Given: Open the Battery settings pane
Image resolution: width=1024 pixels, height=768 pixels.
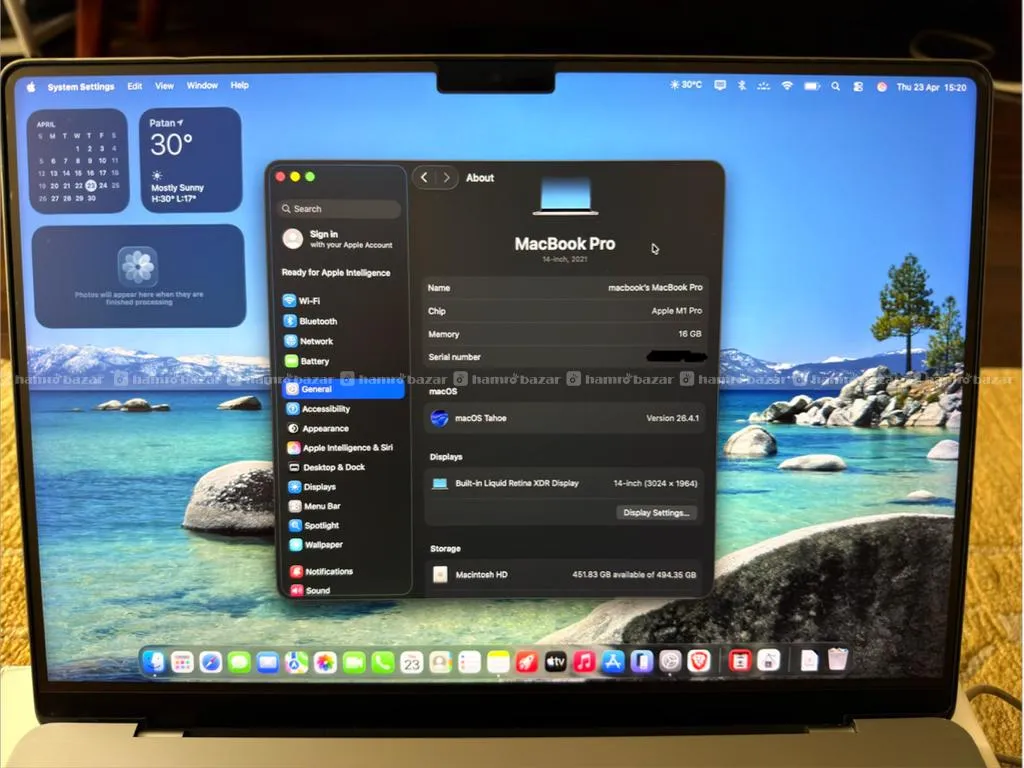Looking at the screenshot, I should (313, 361).
